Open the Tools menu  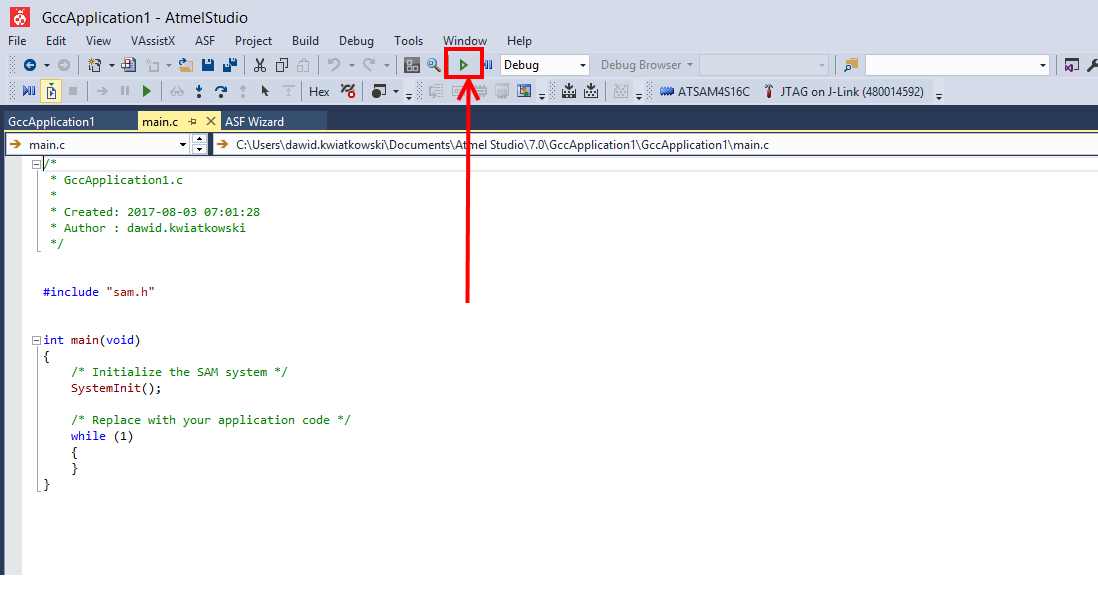point(408,41)
